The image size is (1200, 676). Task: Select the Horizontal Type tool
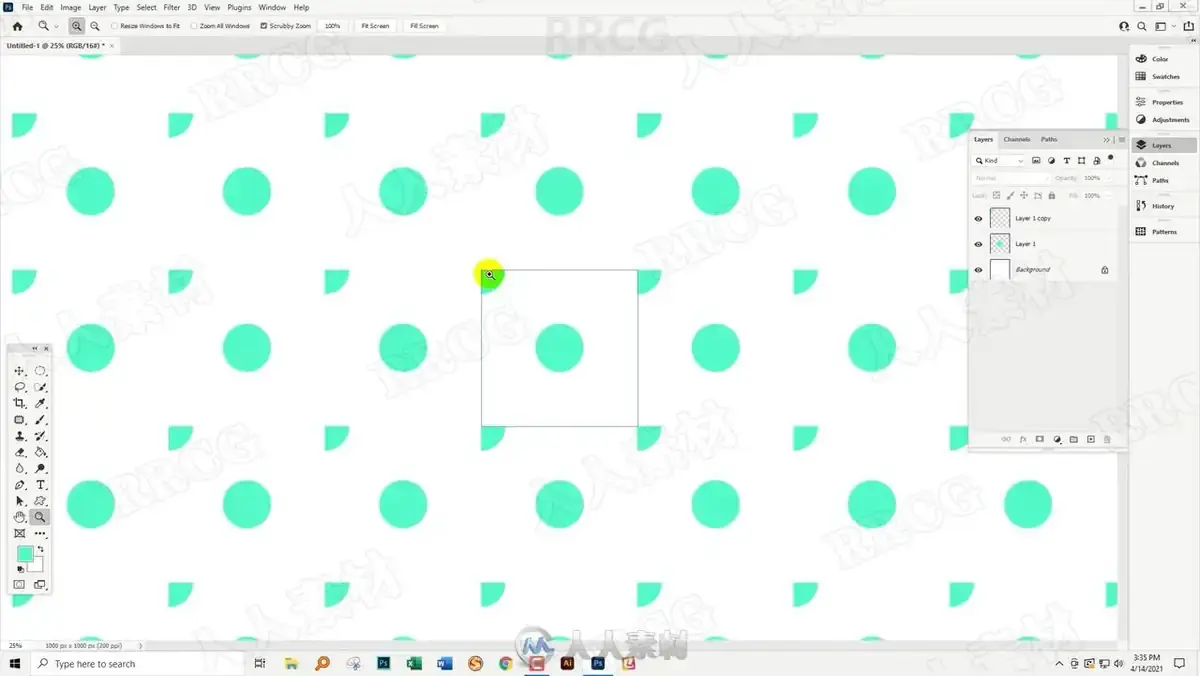coord(40,485)
